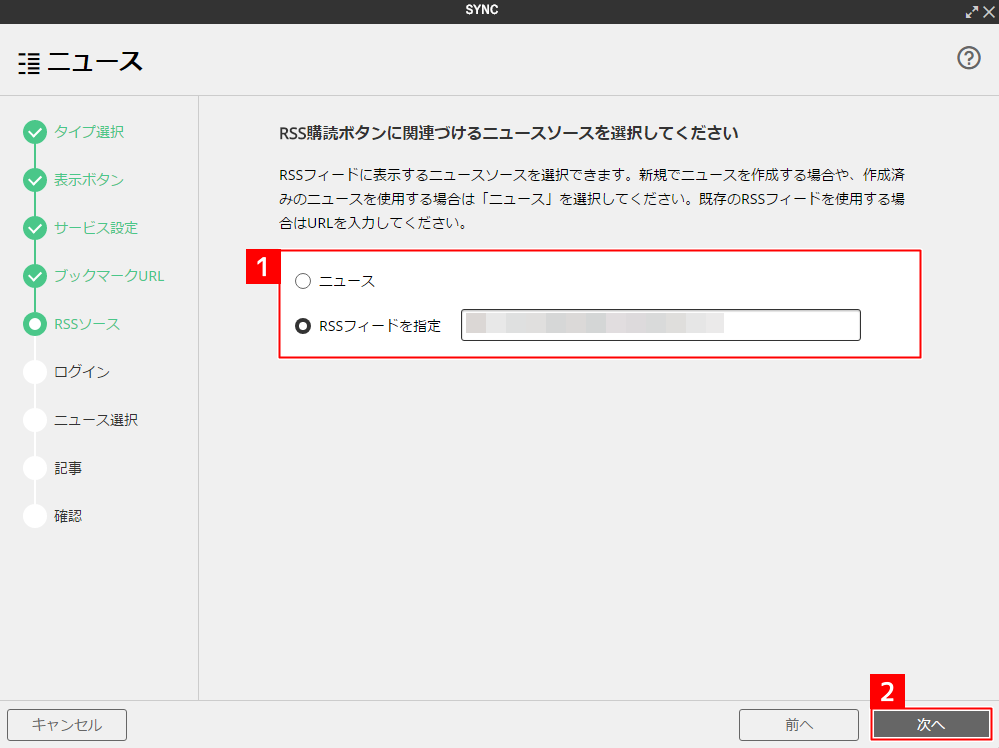This screenshot has width=999, height=748.
Task: Close the SYNC dialog with X icon
Action: click(989, 12)
